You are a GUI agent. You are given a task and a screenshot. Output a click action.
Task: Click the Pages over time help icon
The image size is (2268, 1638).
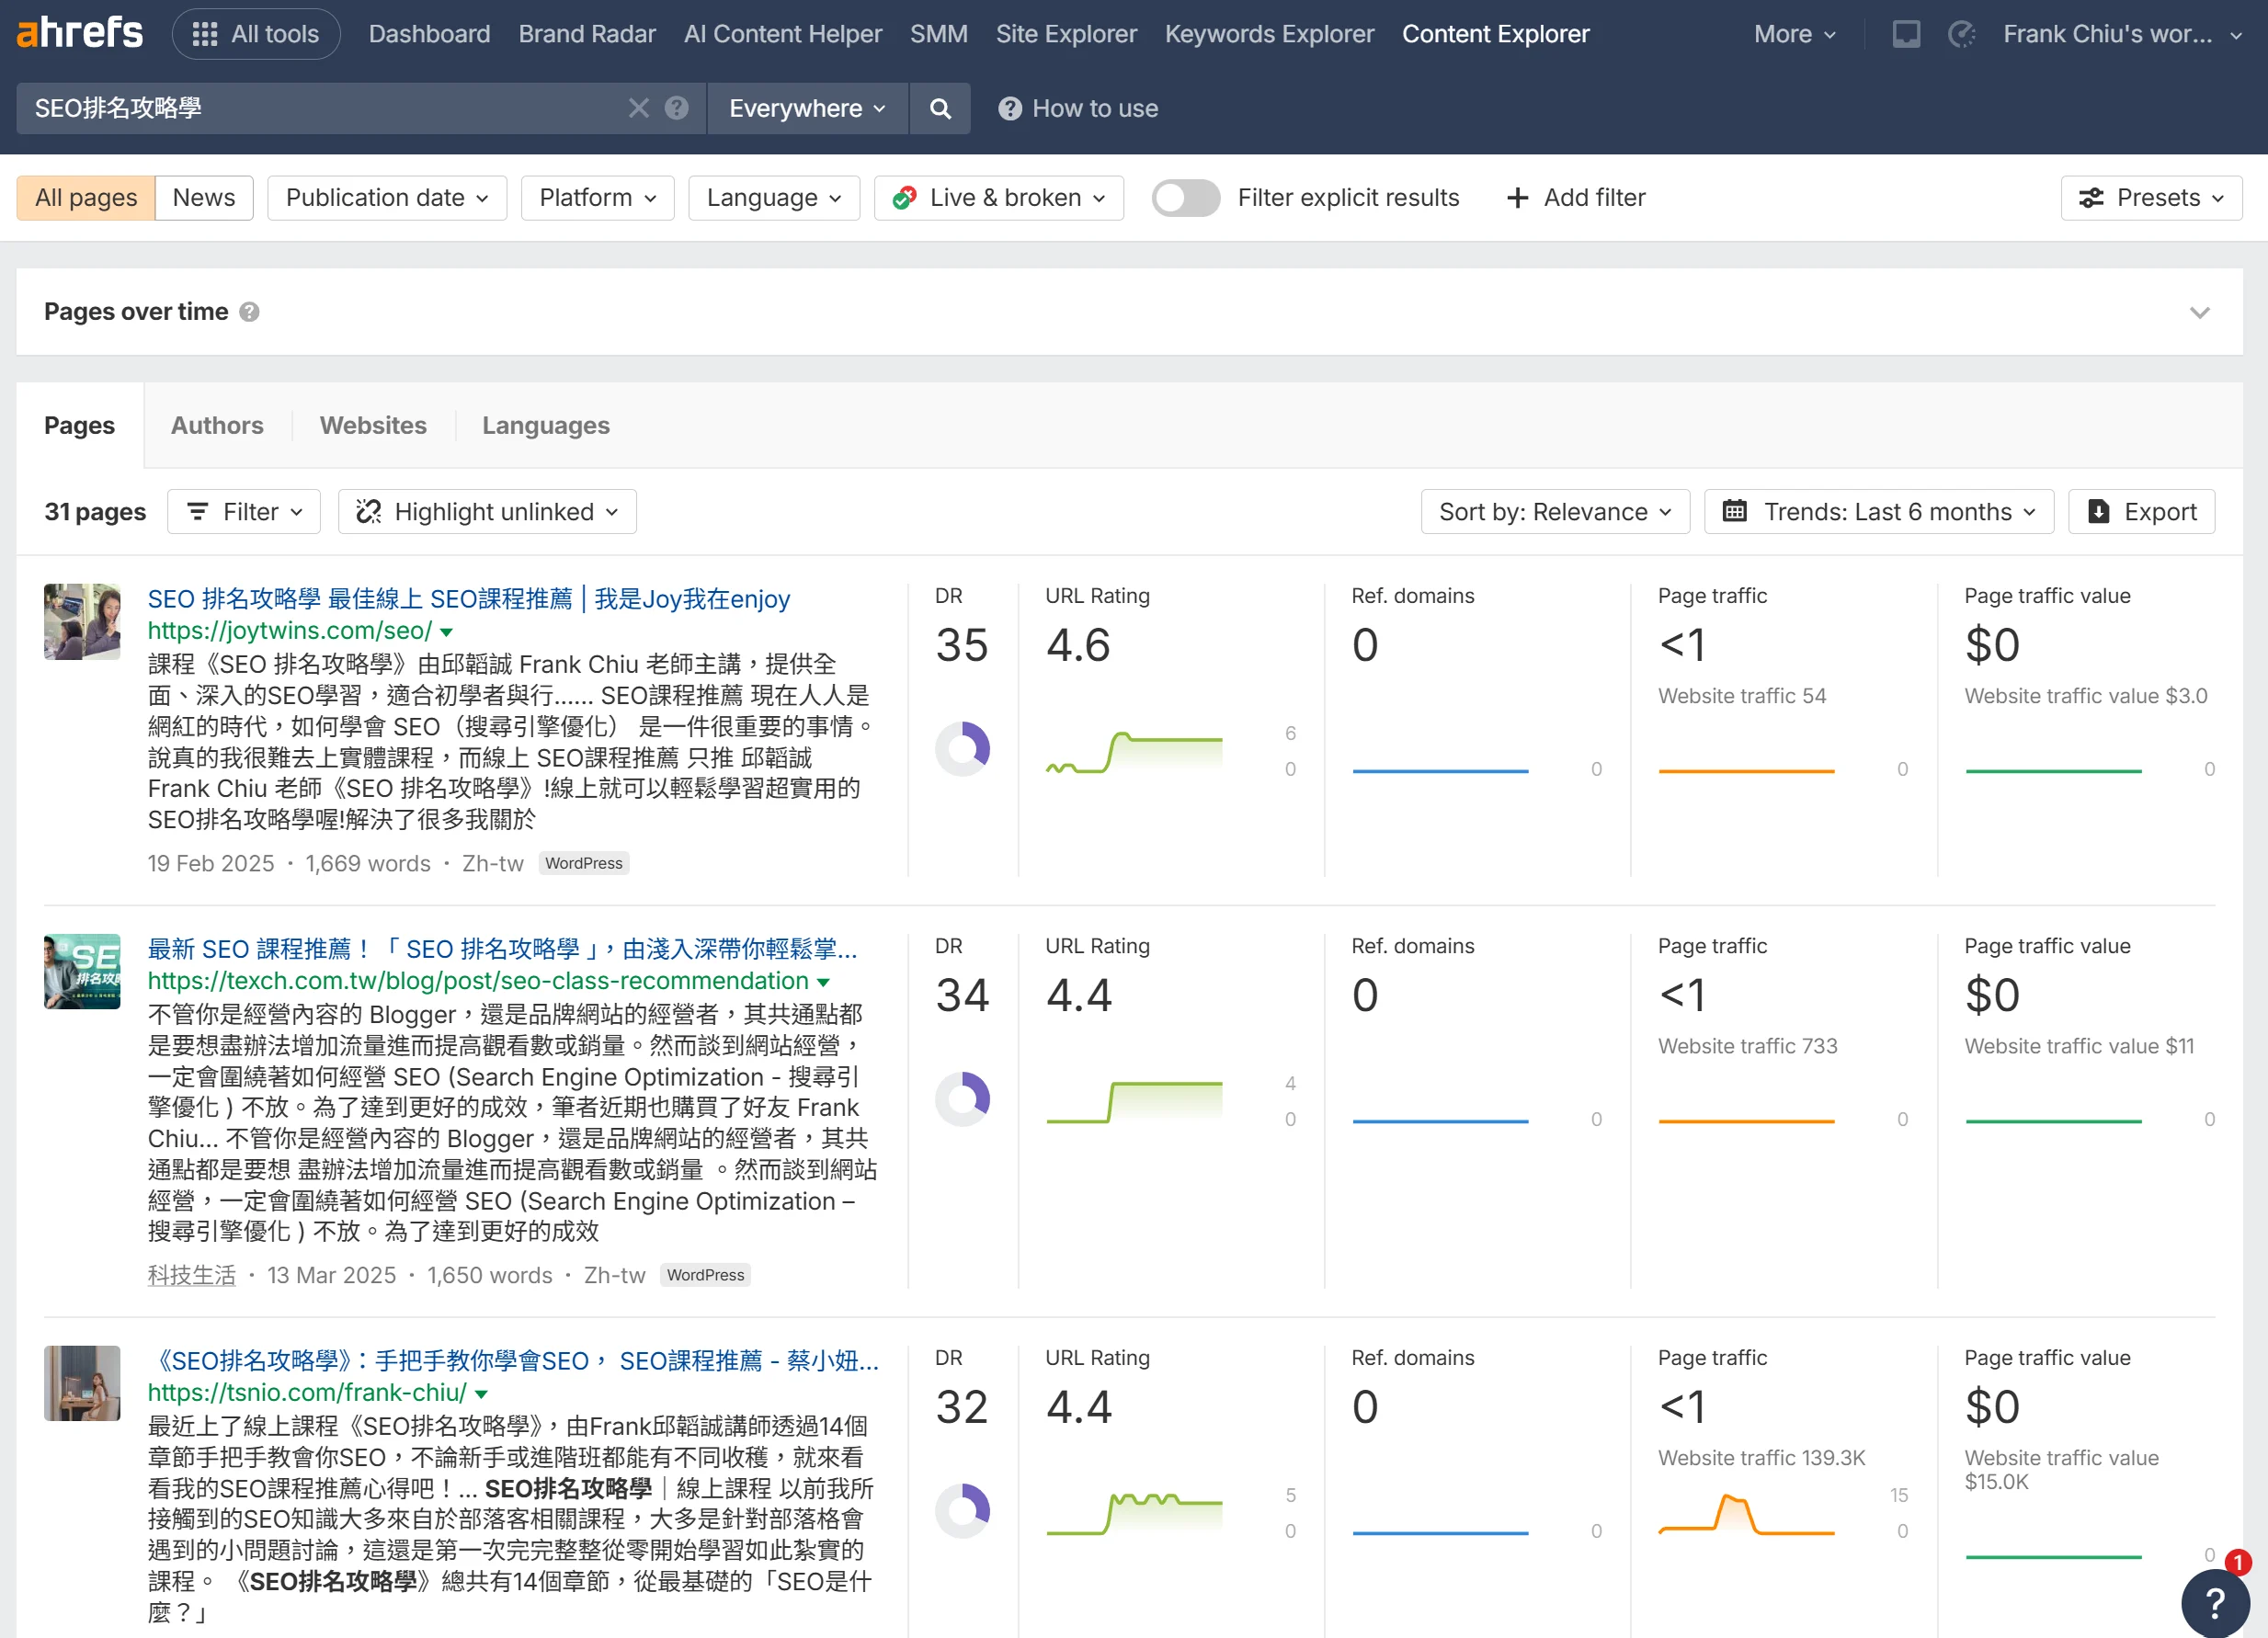pyautogui.click(x=250, y=312)
